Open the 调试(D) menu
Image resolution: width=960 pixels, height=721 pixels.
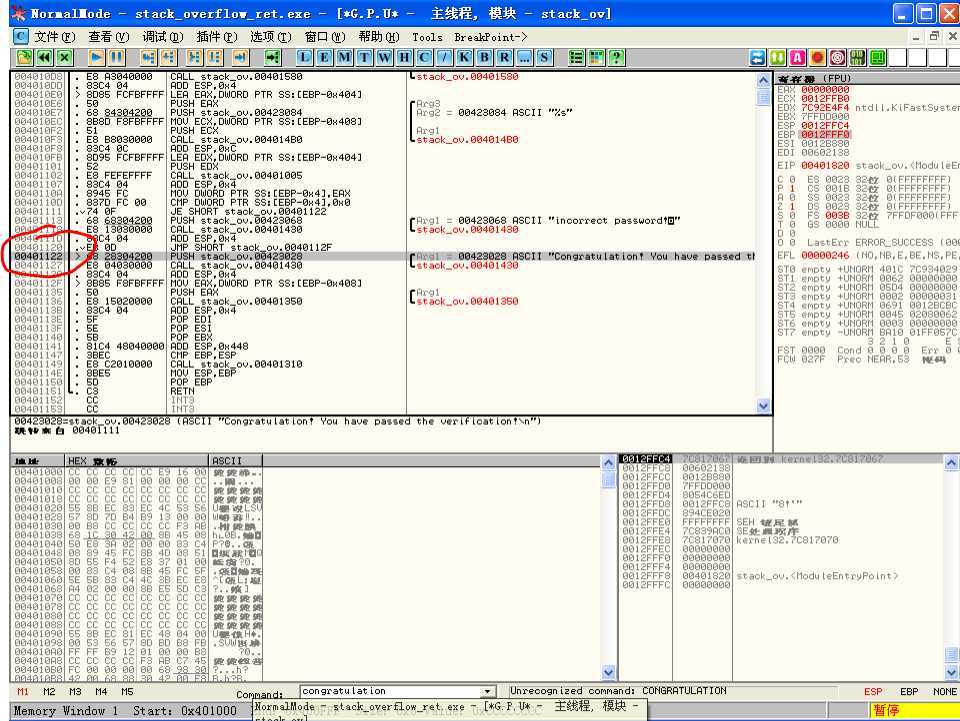click(162, 37)
